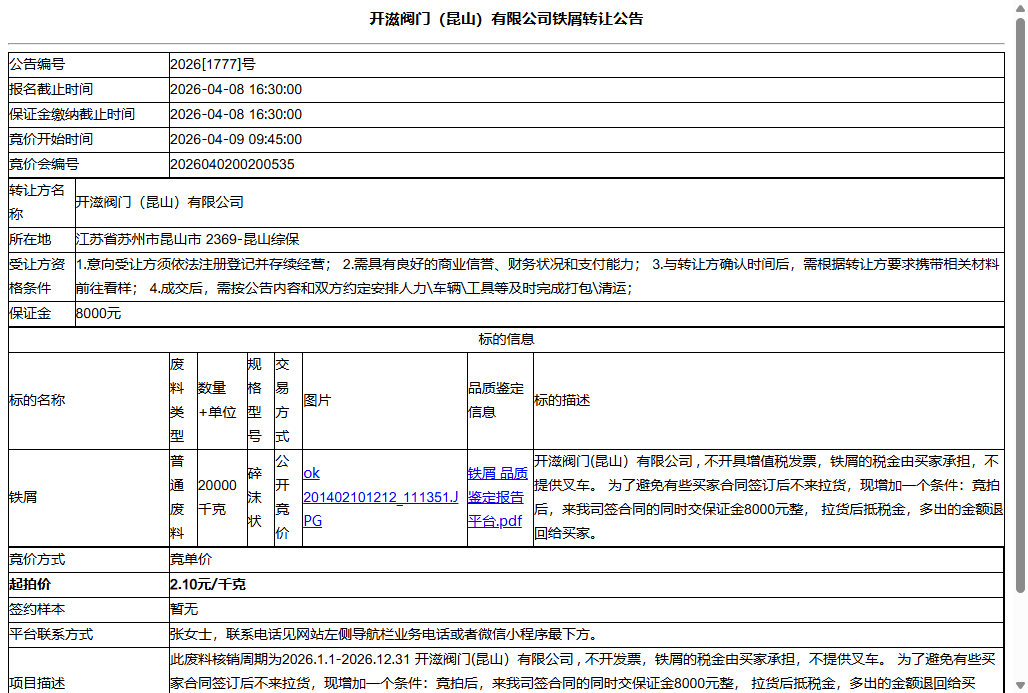
Task: Select the page title 开滋阀门（昆山）有限公司铁屑转让公告
Action: [506, 19]
